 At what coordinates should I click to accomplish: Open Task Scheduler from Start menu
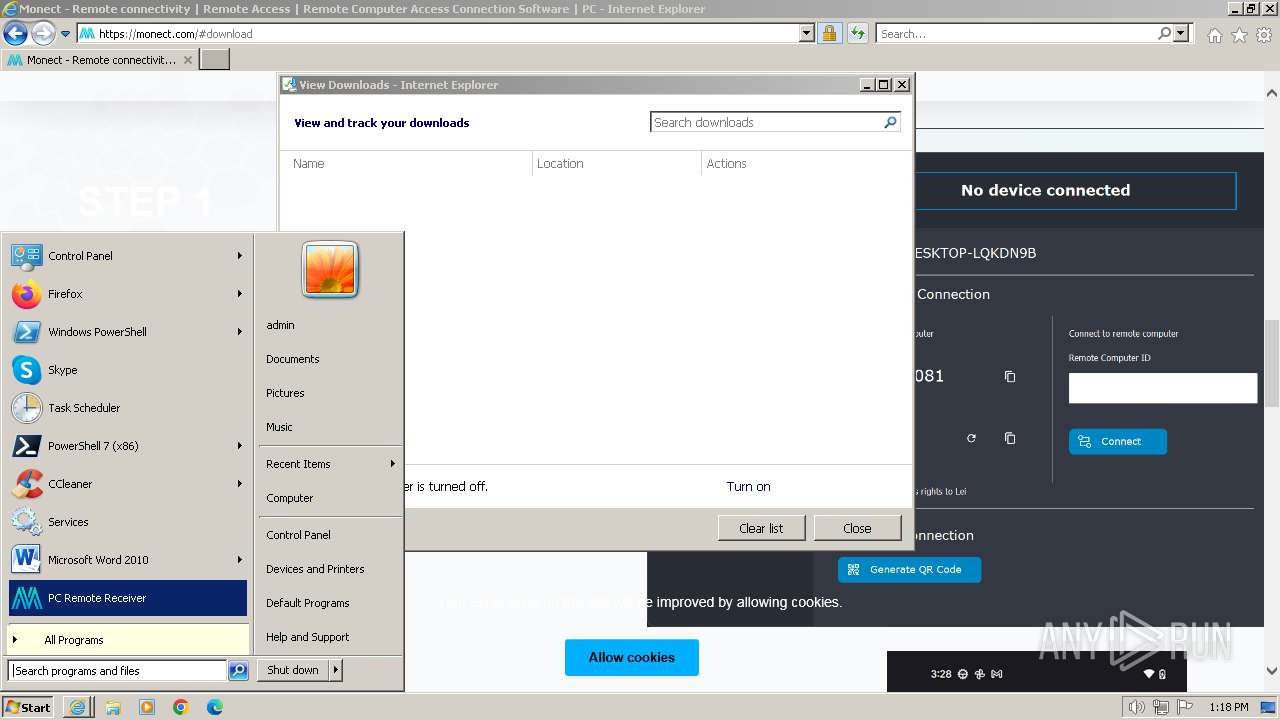click(x=128, y=408)
